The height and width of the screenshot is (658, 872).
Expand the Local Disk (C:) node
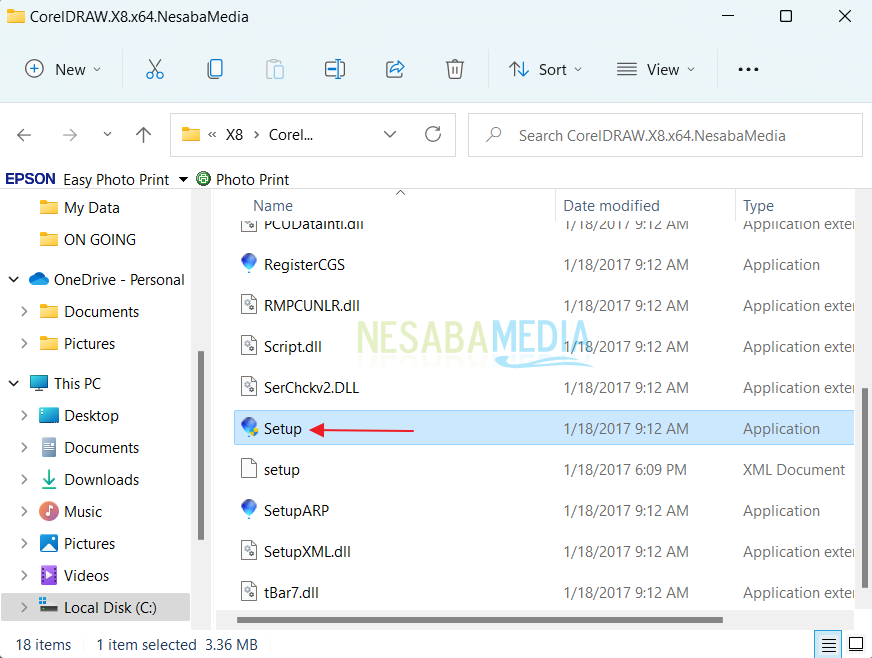24,607
